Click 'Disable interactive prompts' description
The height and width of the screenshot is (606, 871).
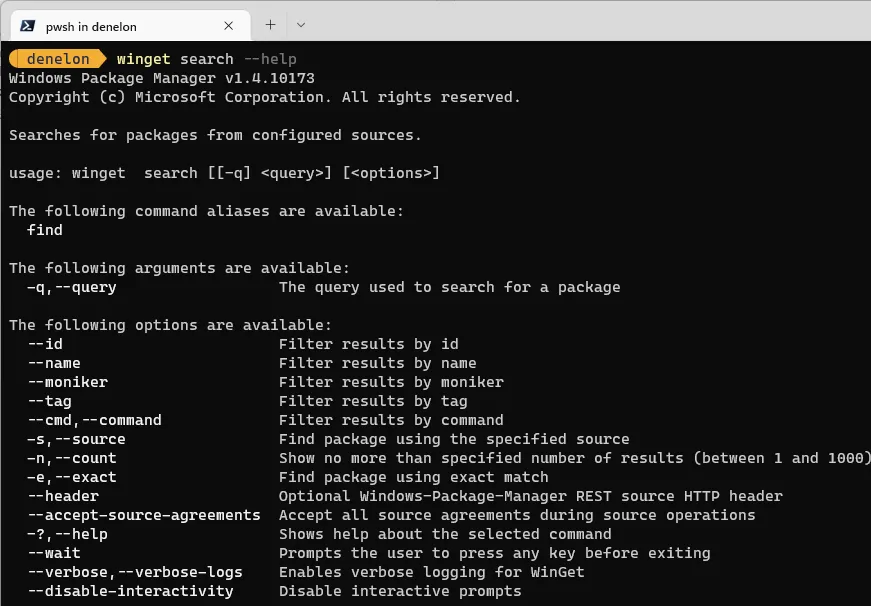tap(400, 591)
